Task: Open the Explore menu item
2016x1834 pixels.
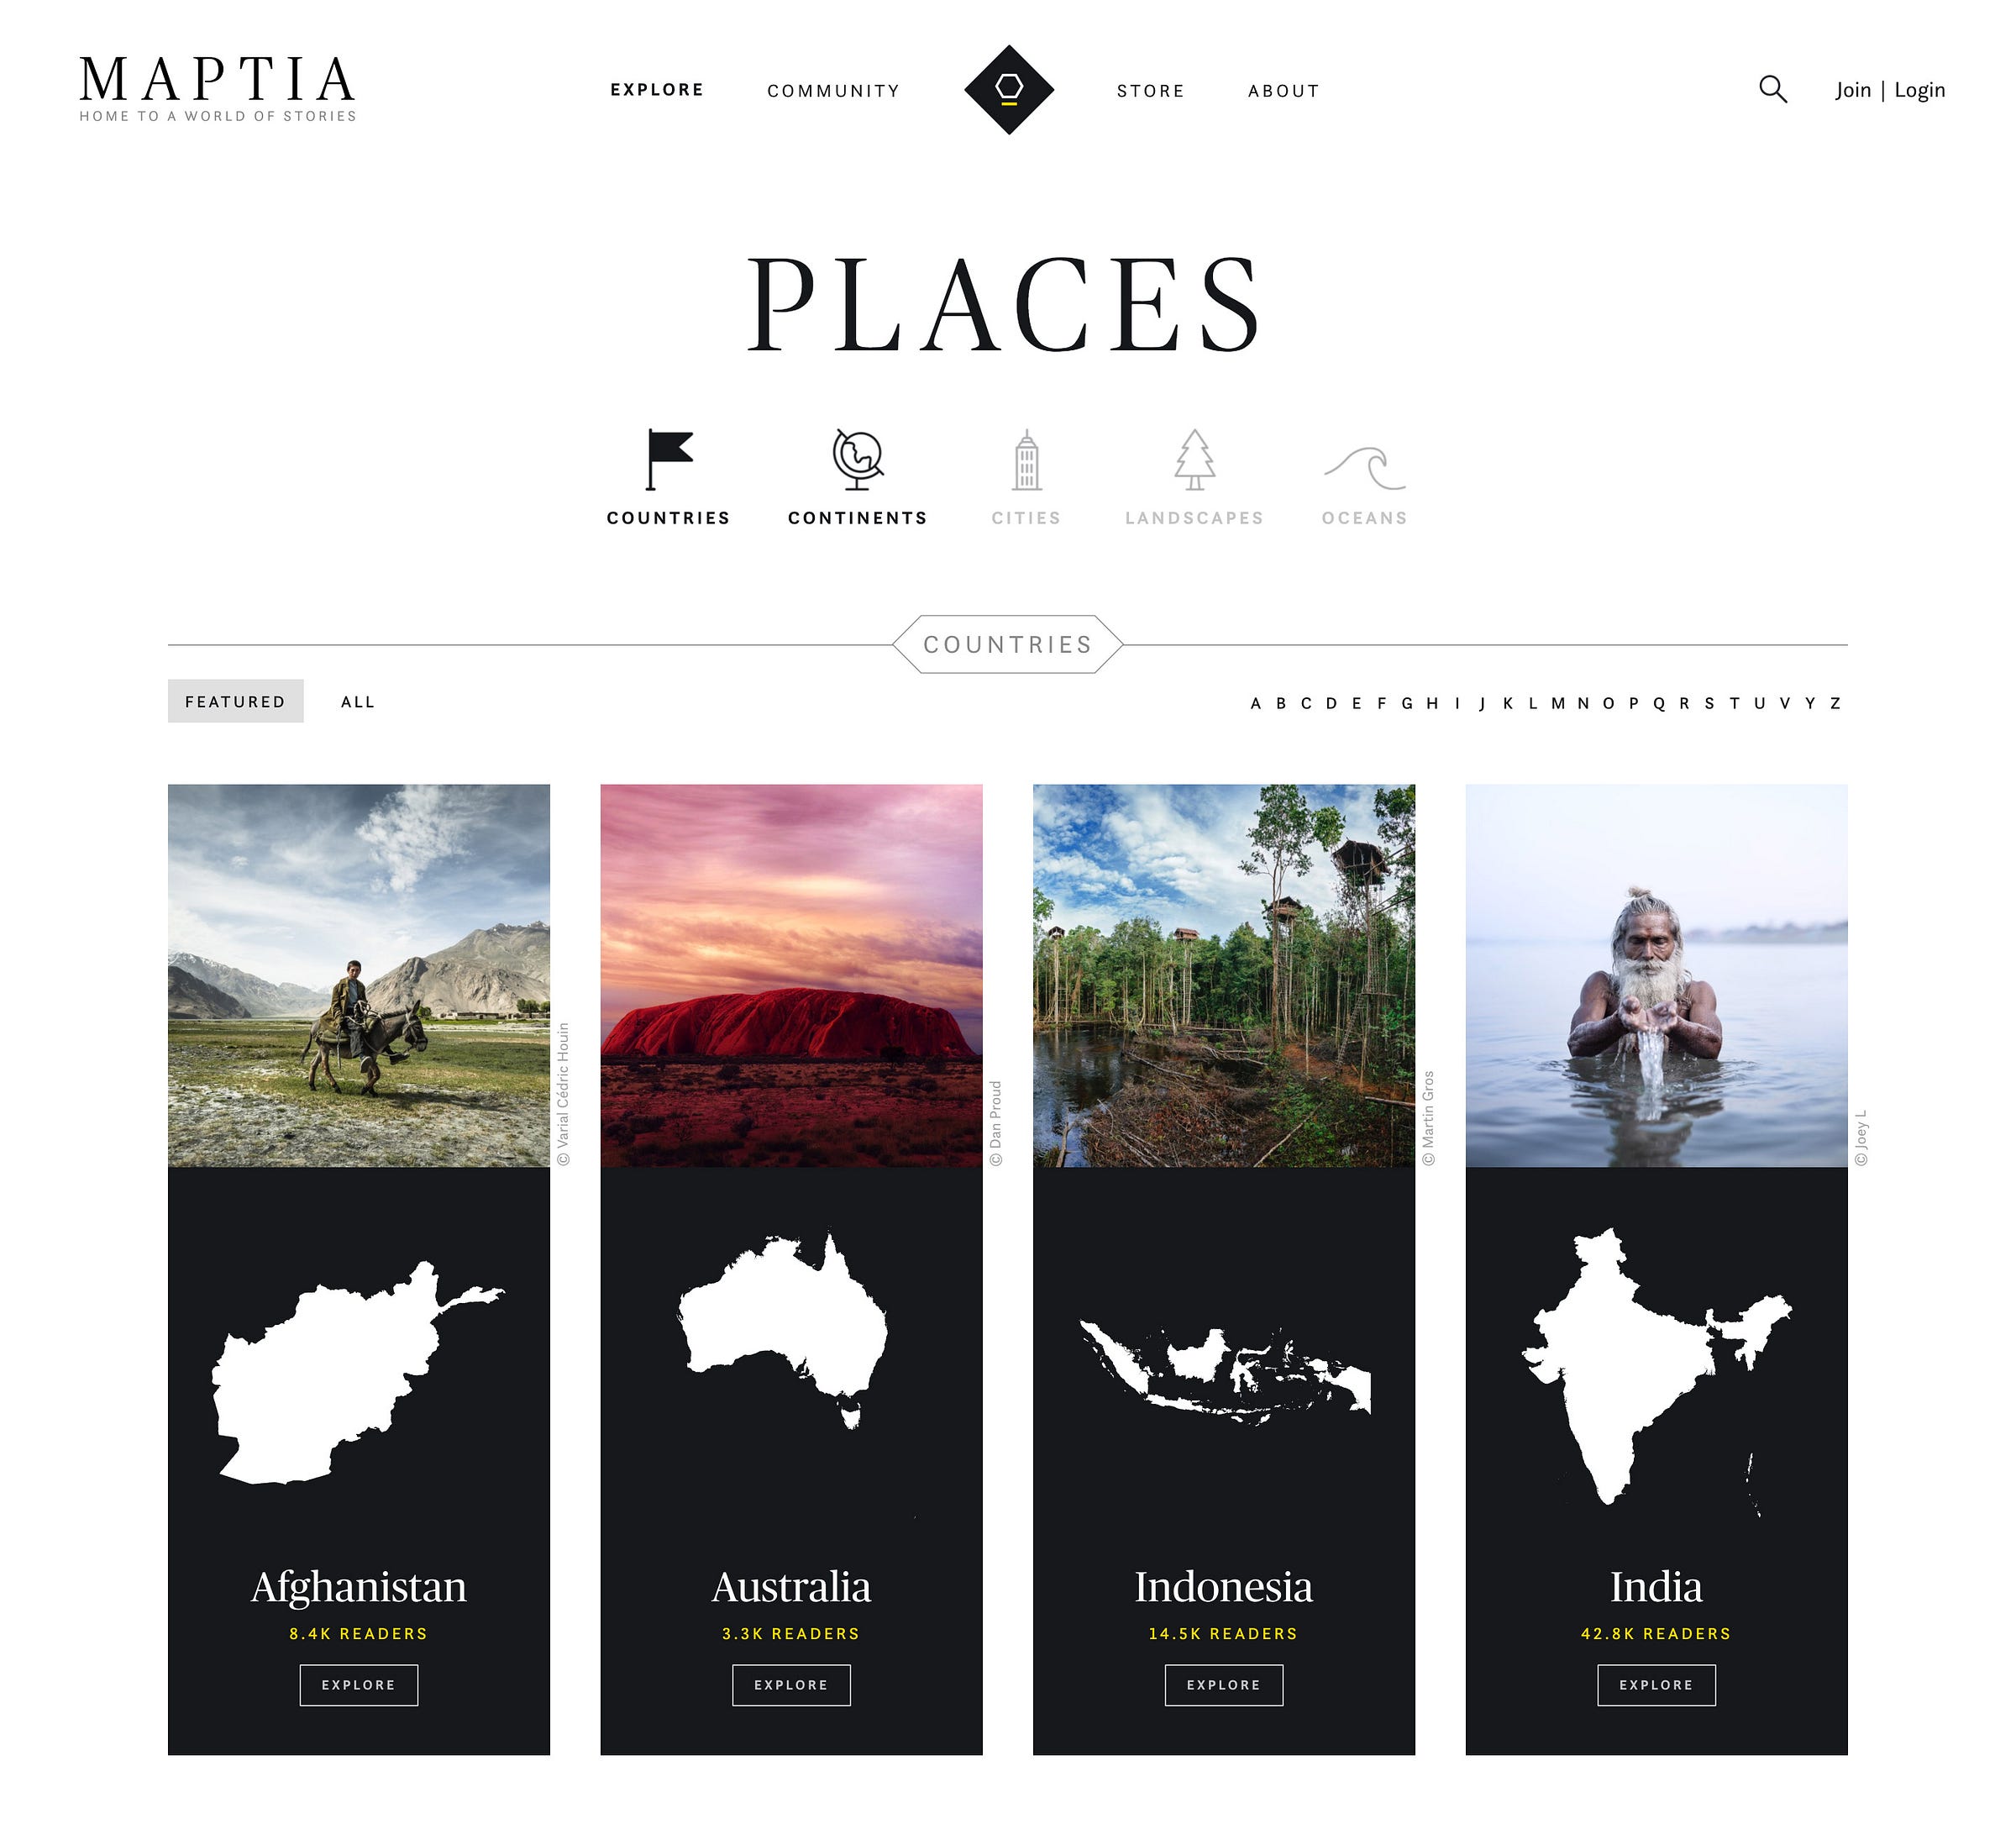Action: (657, 90)
